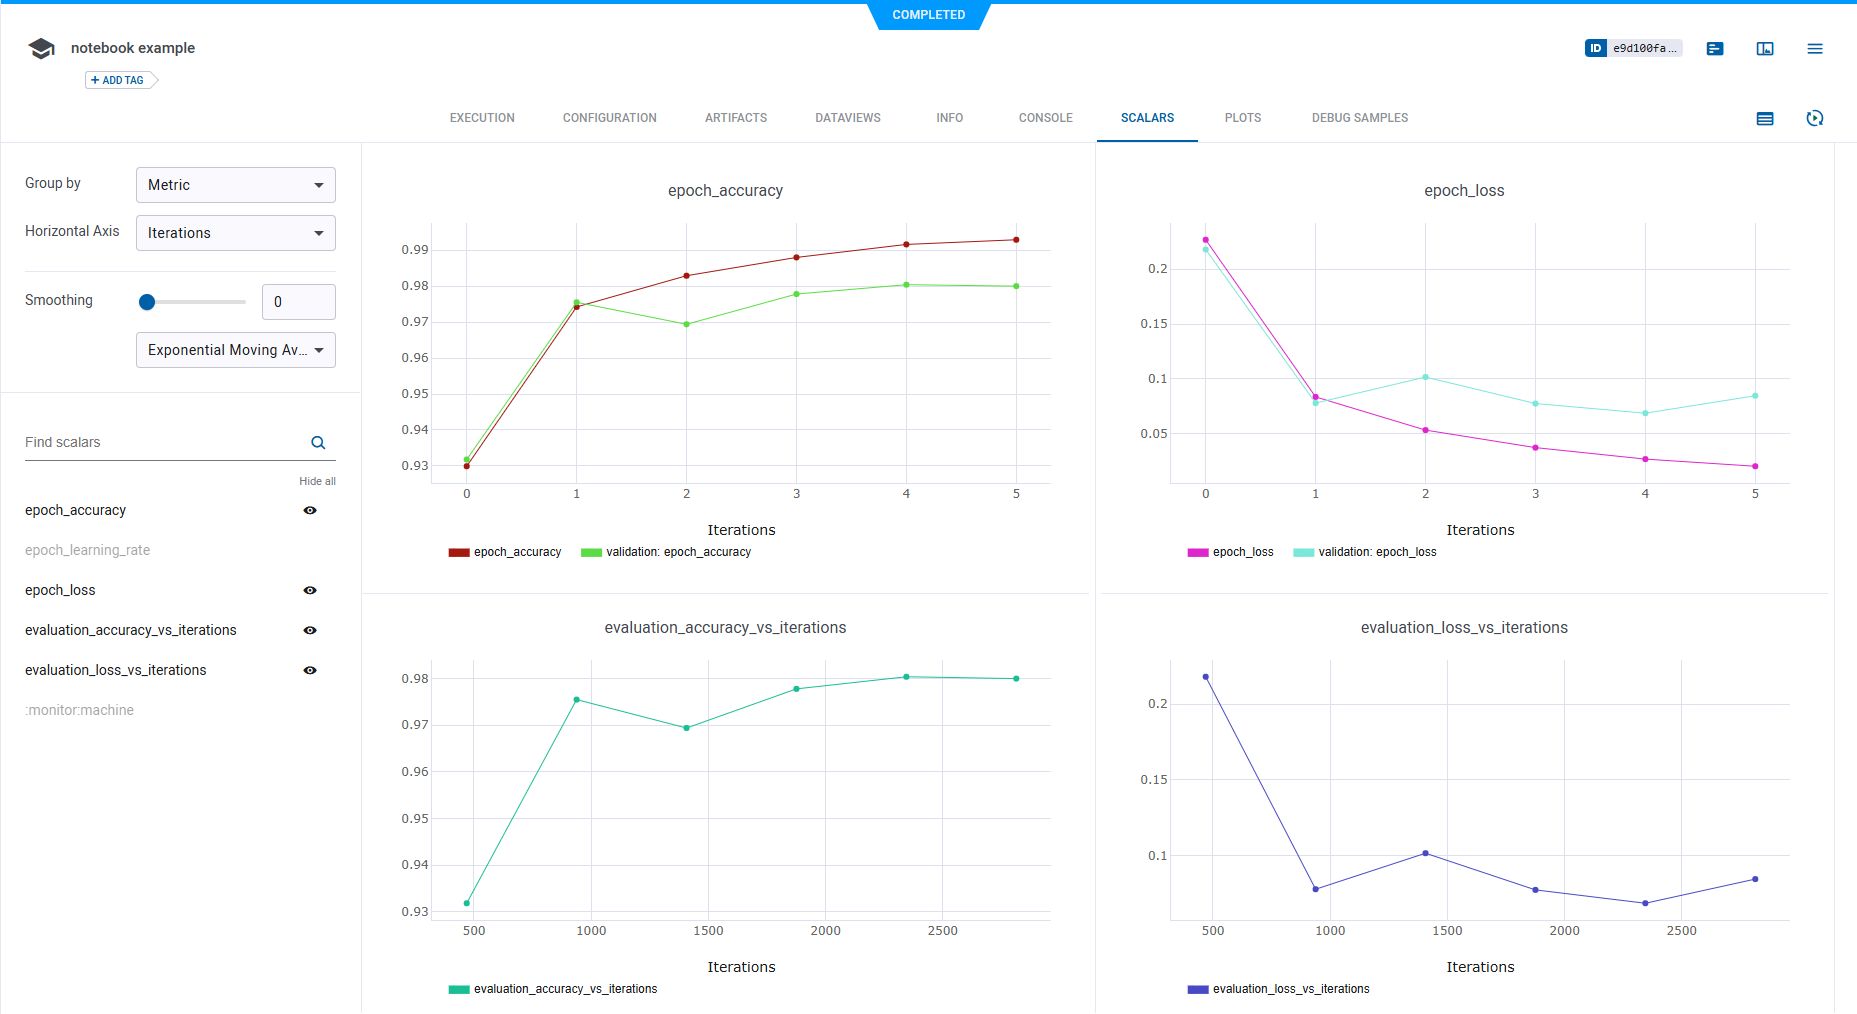
Task: Hide the epoch_accuracy scalar plot
Action: 310,510
